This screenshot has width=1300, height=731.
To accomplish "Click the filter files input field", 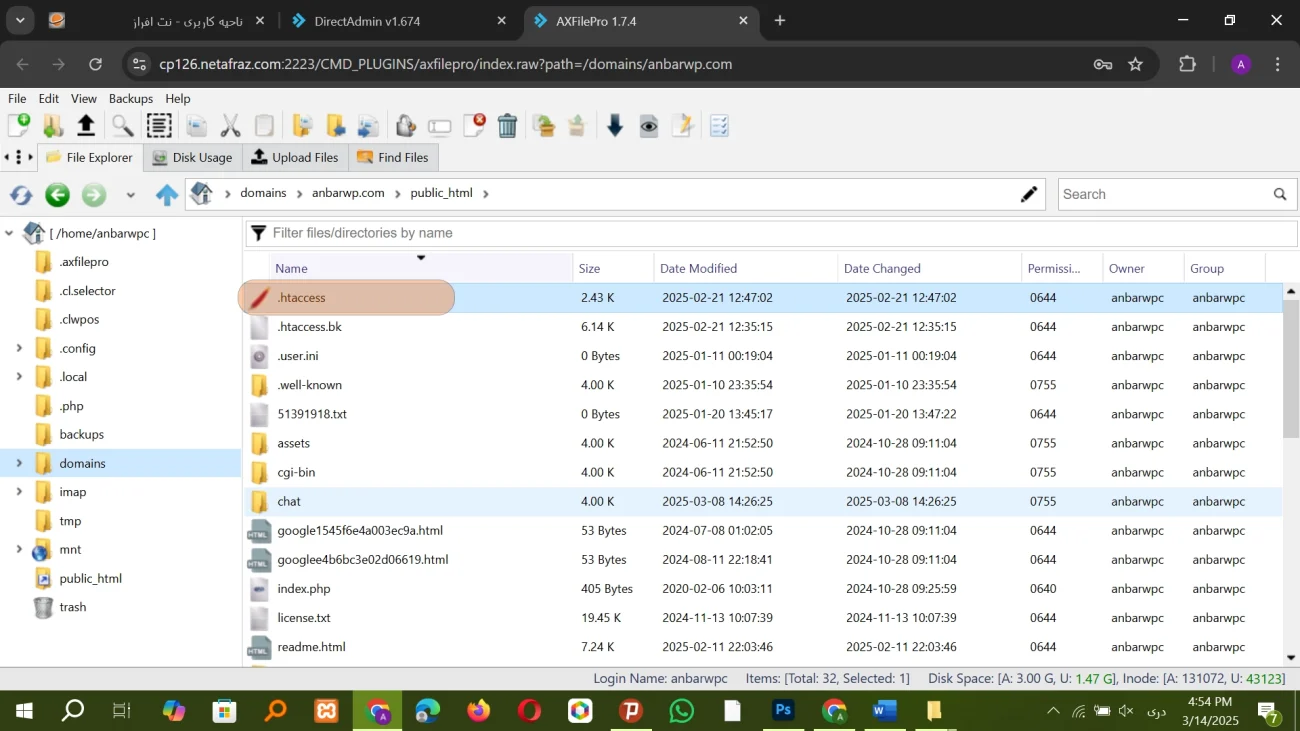I will (500, 233).
